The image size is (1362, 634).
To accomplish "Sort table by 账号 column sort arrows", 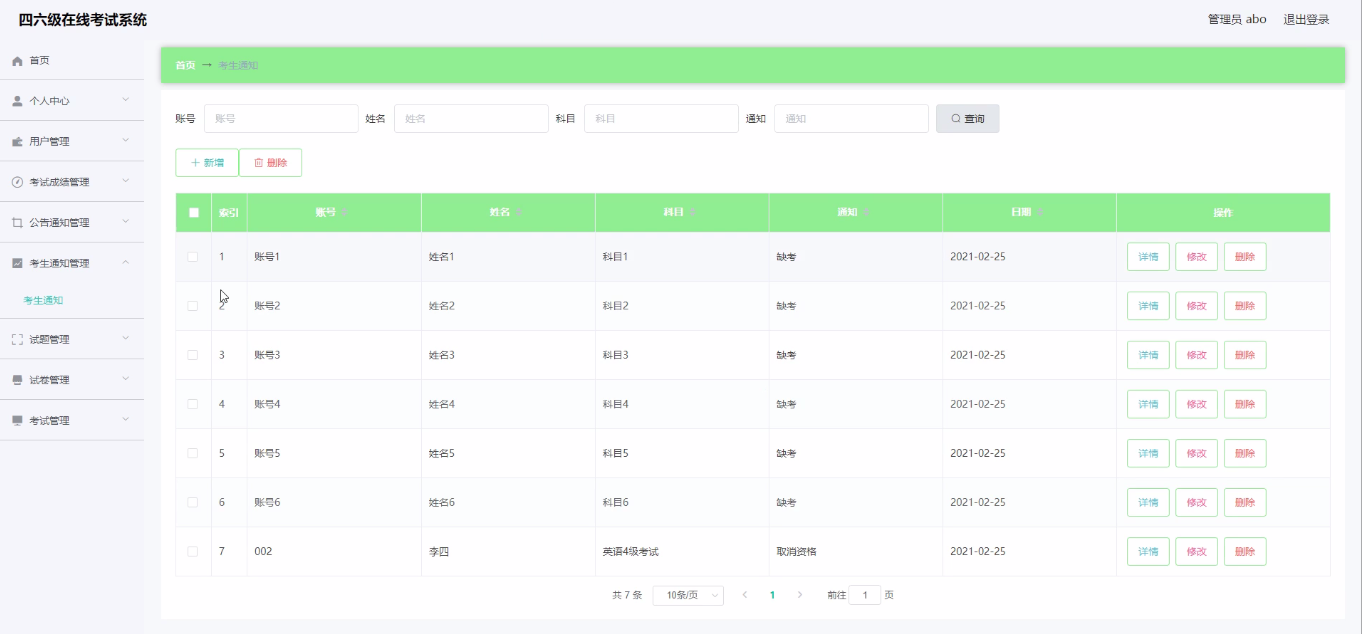I will coord(345,213).
